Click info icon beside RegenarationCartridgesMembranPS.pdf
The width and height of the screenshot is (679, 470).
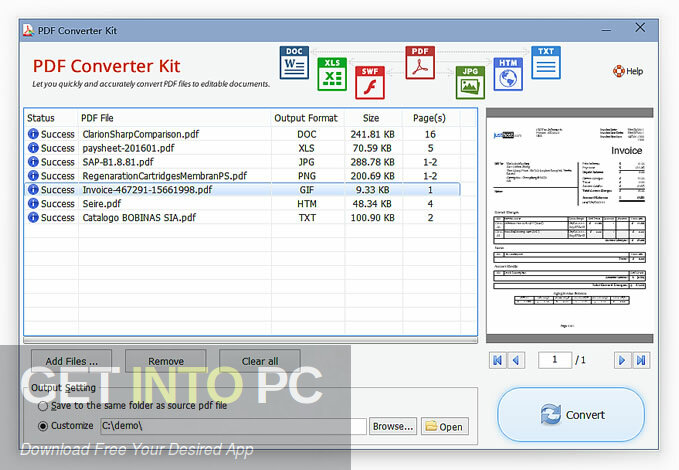33,175
